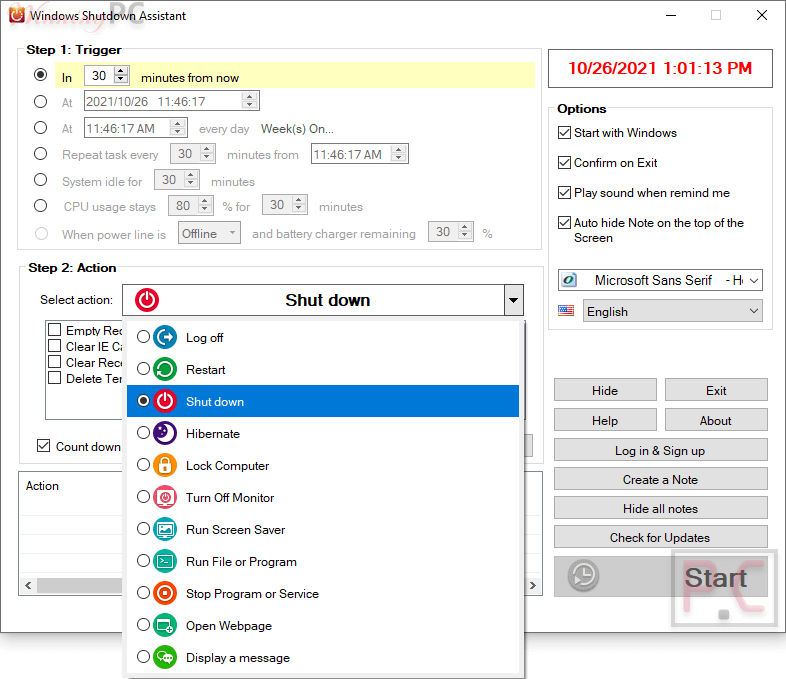Click the orange Lock Computer padlock icon
This screenshot has height=679, width=786.
point(165,466)
